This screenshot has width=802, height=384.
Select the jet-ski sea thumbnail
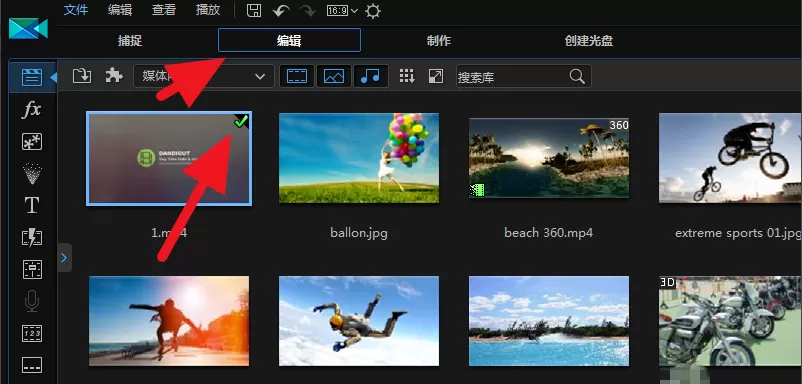pyautogui.click(x=549, y=321)
